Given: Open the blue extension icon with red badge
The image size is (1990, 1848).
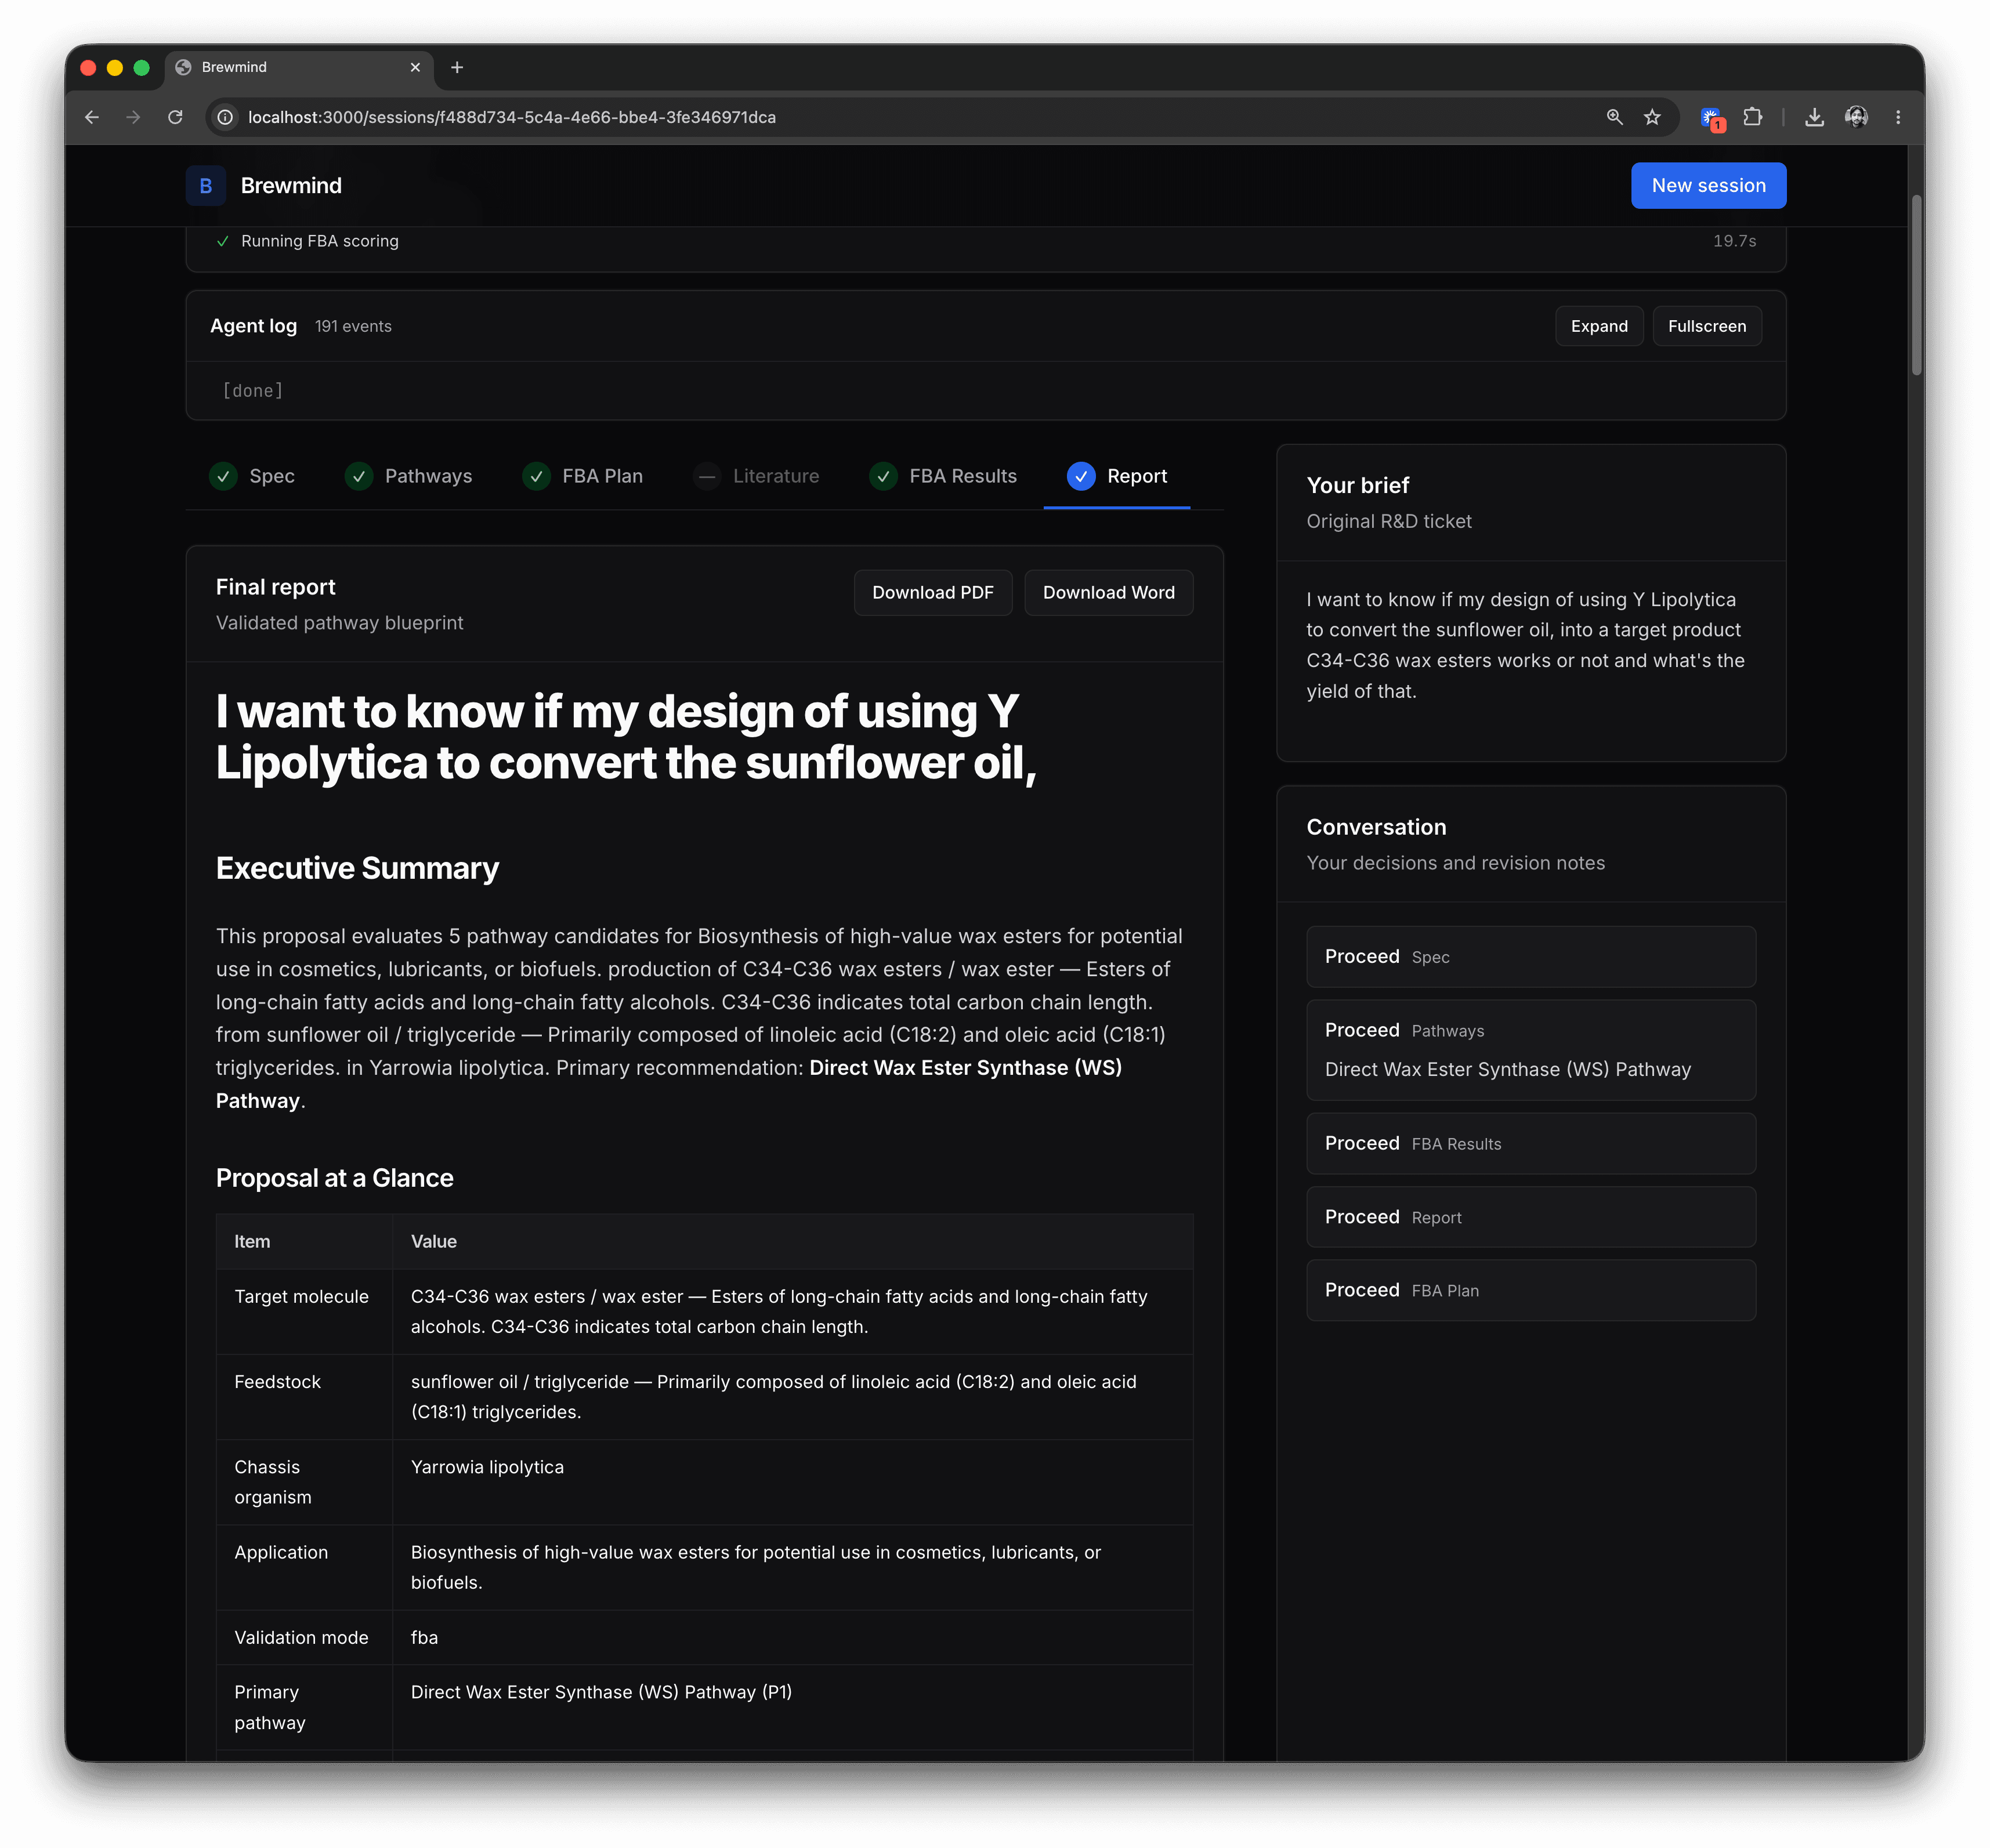Looking at the screenshot, I should [x=1712, y=118].
